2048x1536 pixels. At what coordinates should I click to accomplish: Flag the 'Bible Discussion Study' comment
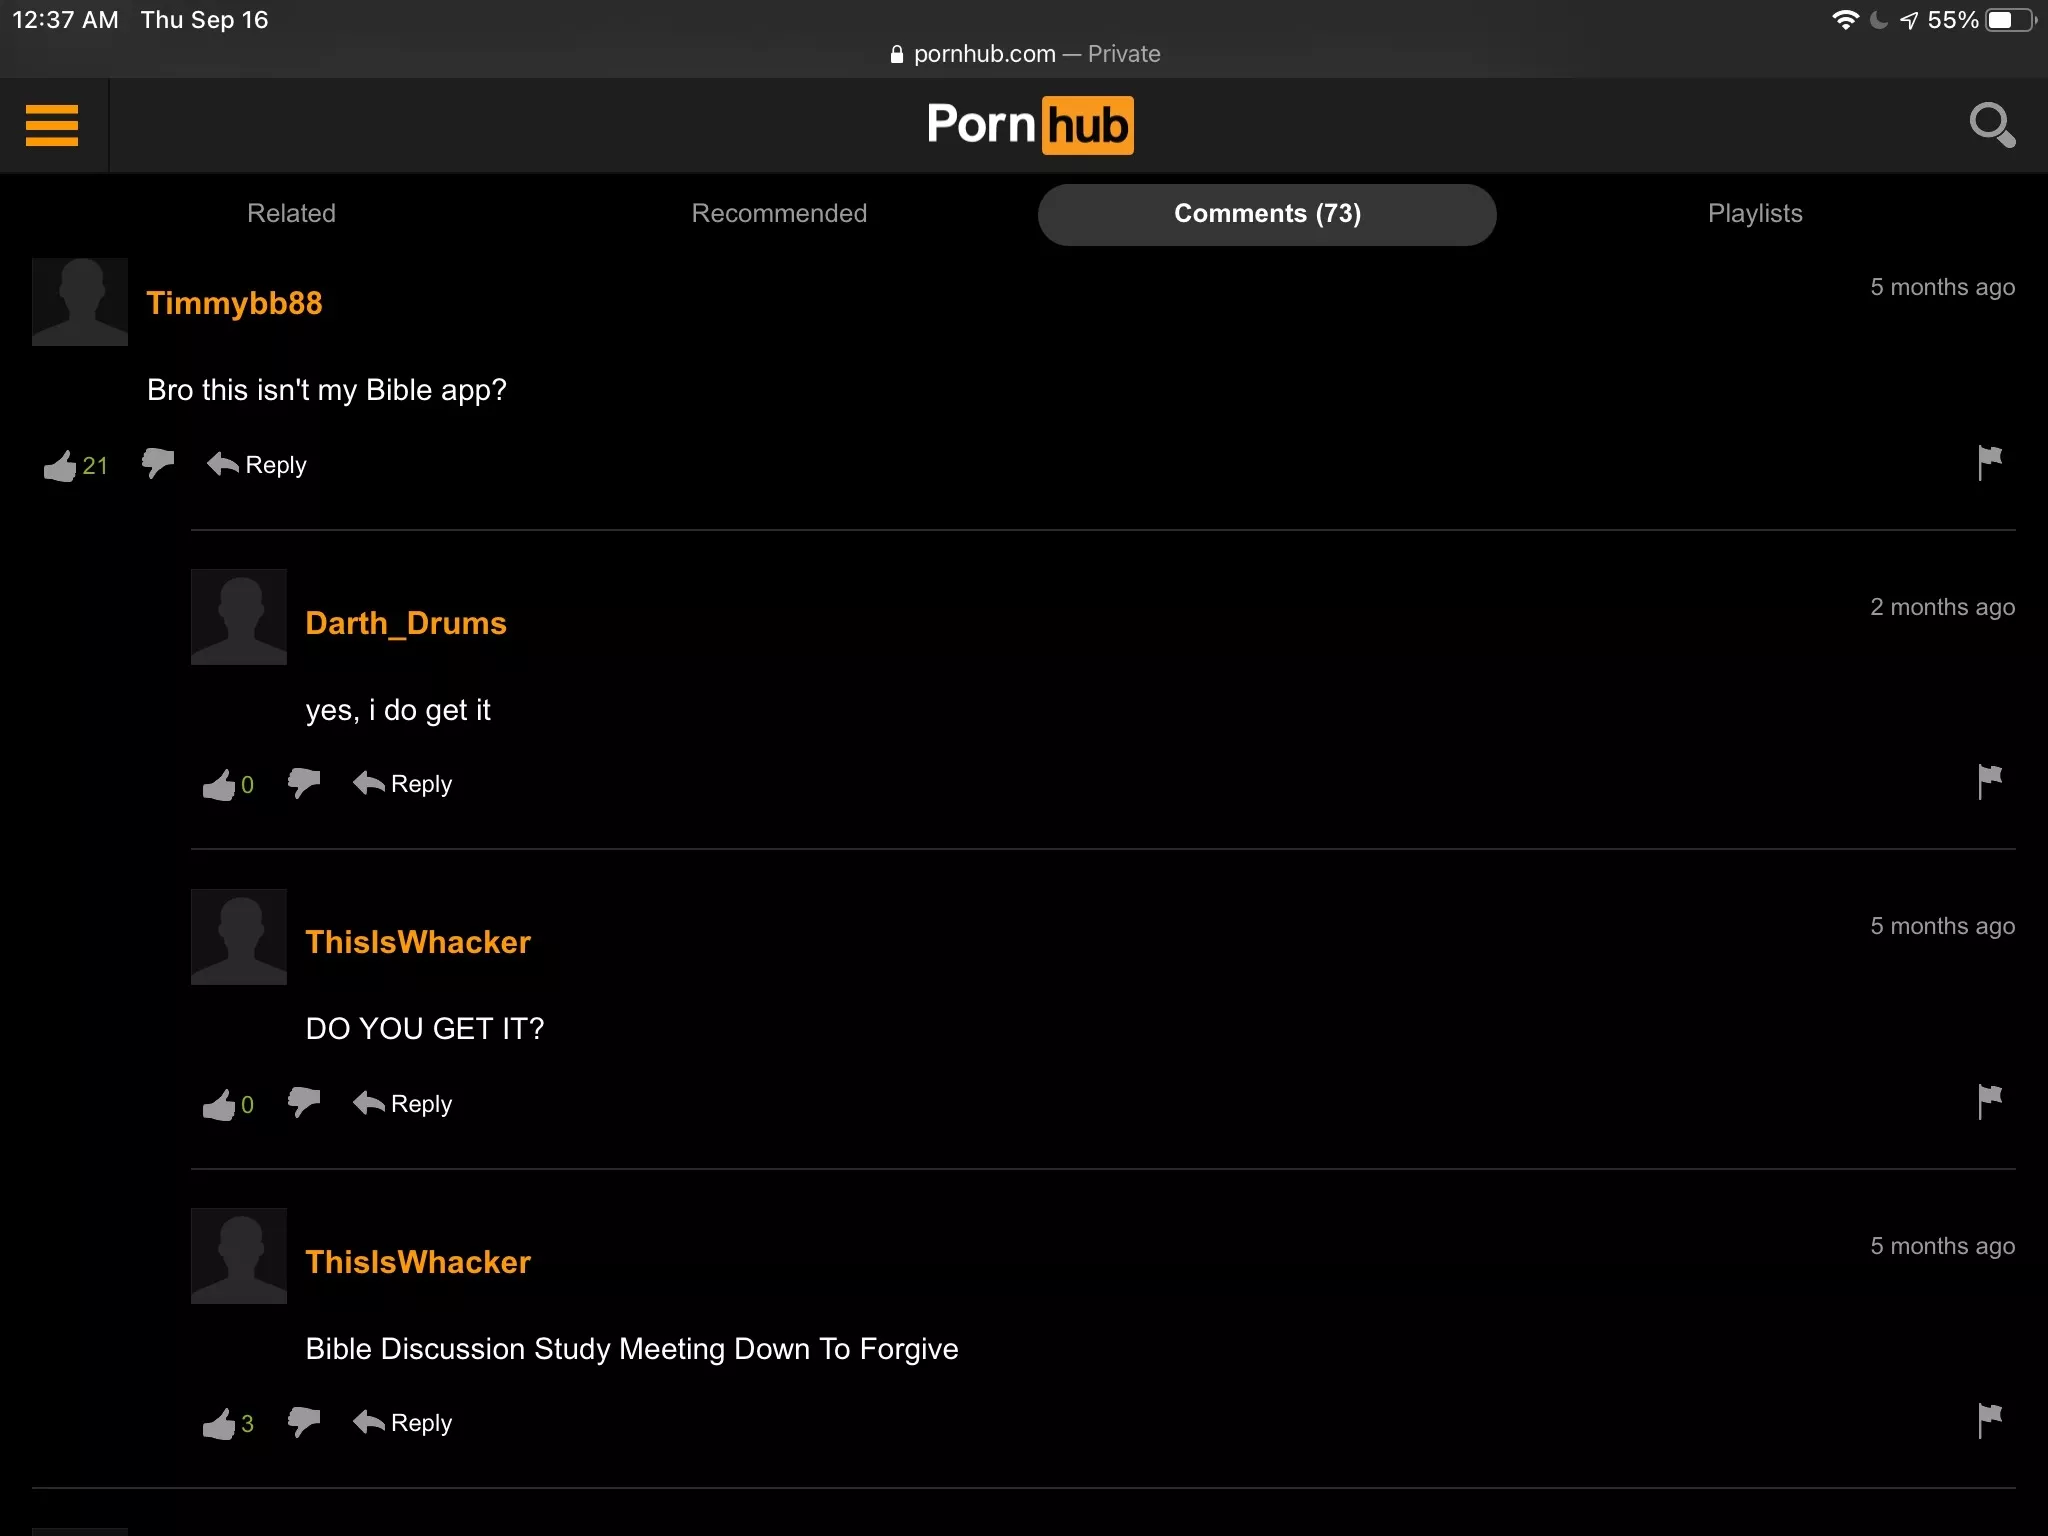point(1989,1420)
